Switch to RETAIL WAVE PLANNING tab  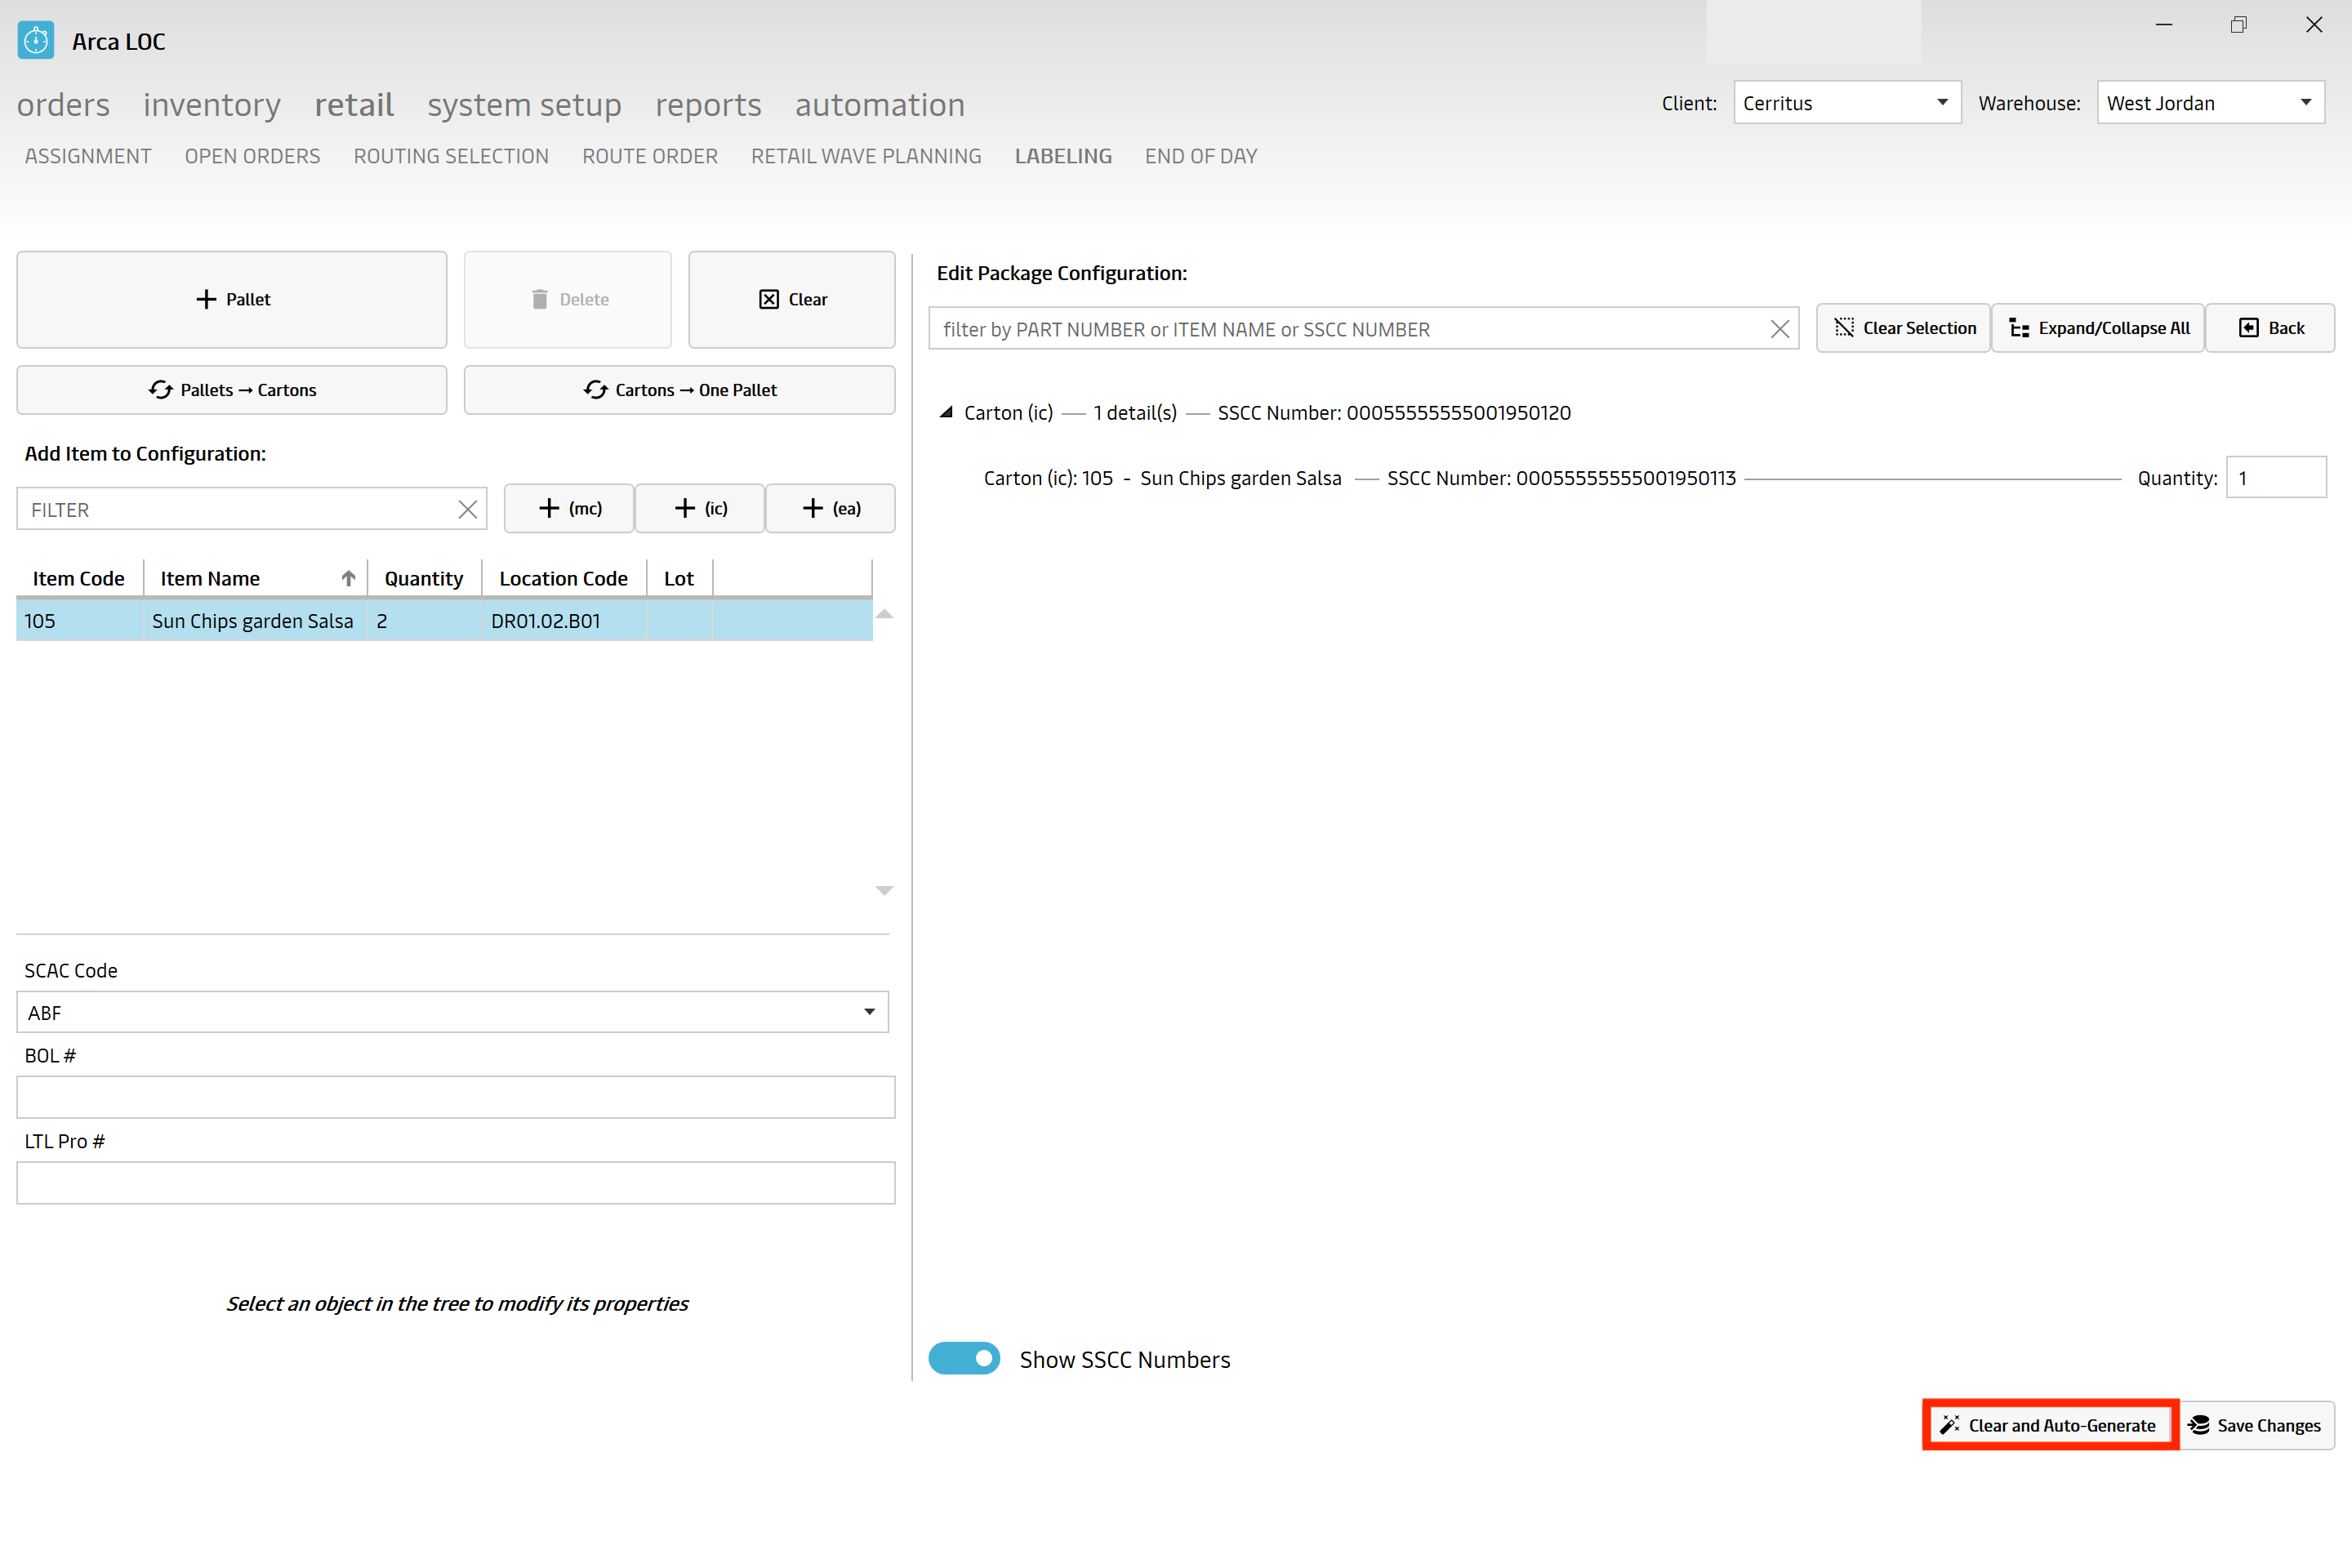866,156
